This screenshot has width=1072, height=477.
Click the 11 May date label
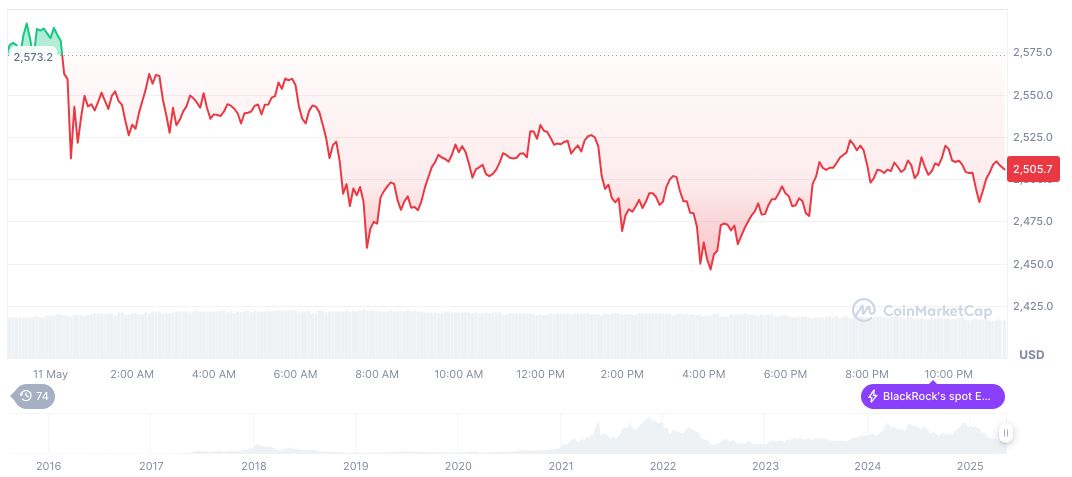click(50, 374)
